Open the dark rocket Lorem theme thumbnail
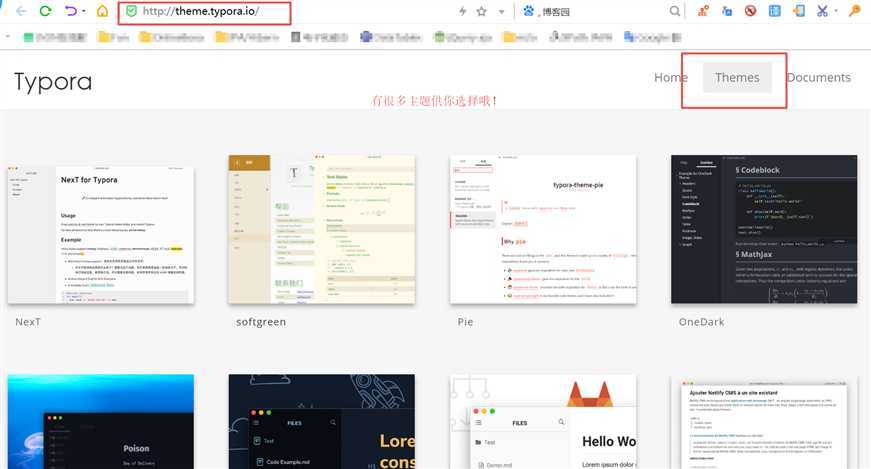Image resolution: width=871 pixels, height=469 pixels. point(322,422)
